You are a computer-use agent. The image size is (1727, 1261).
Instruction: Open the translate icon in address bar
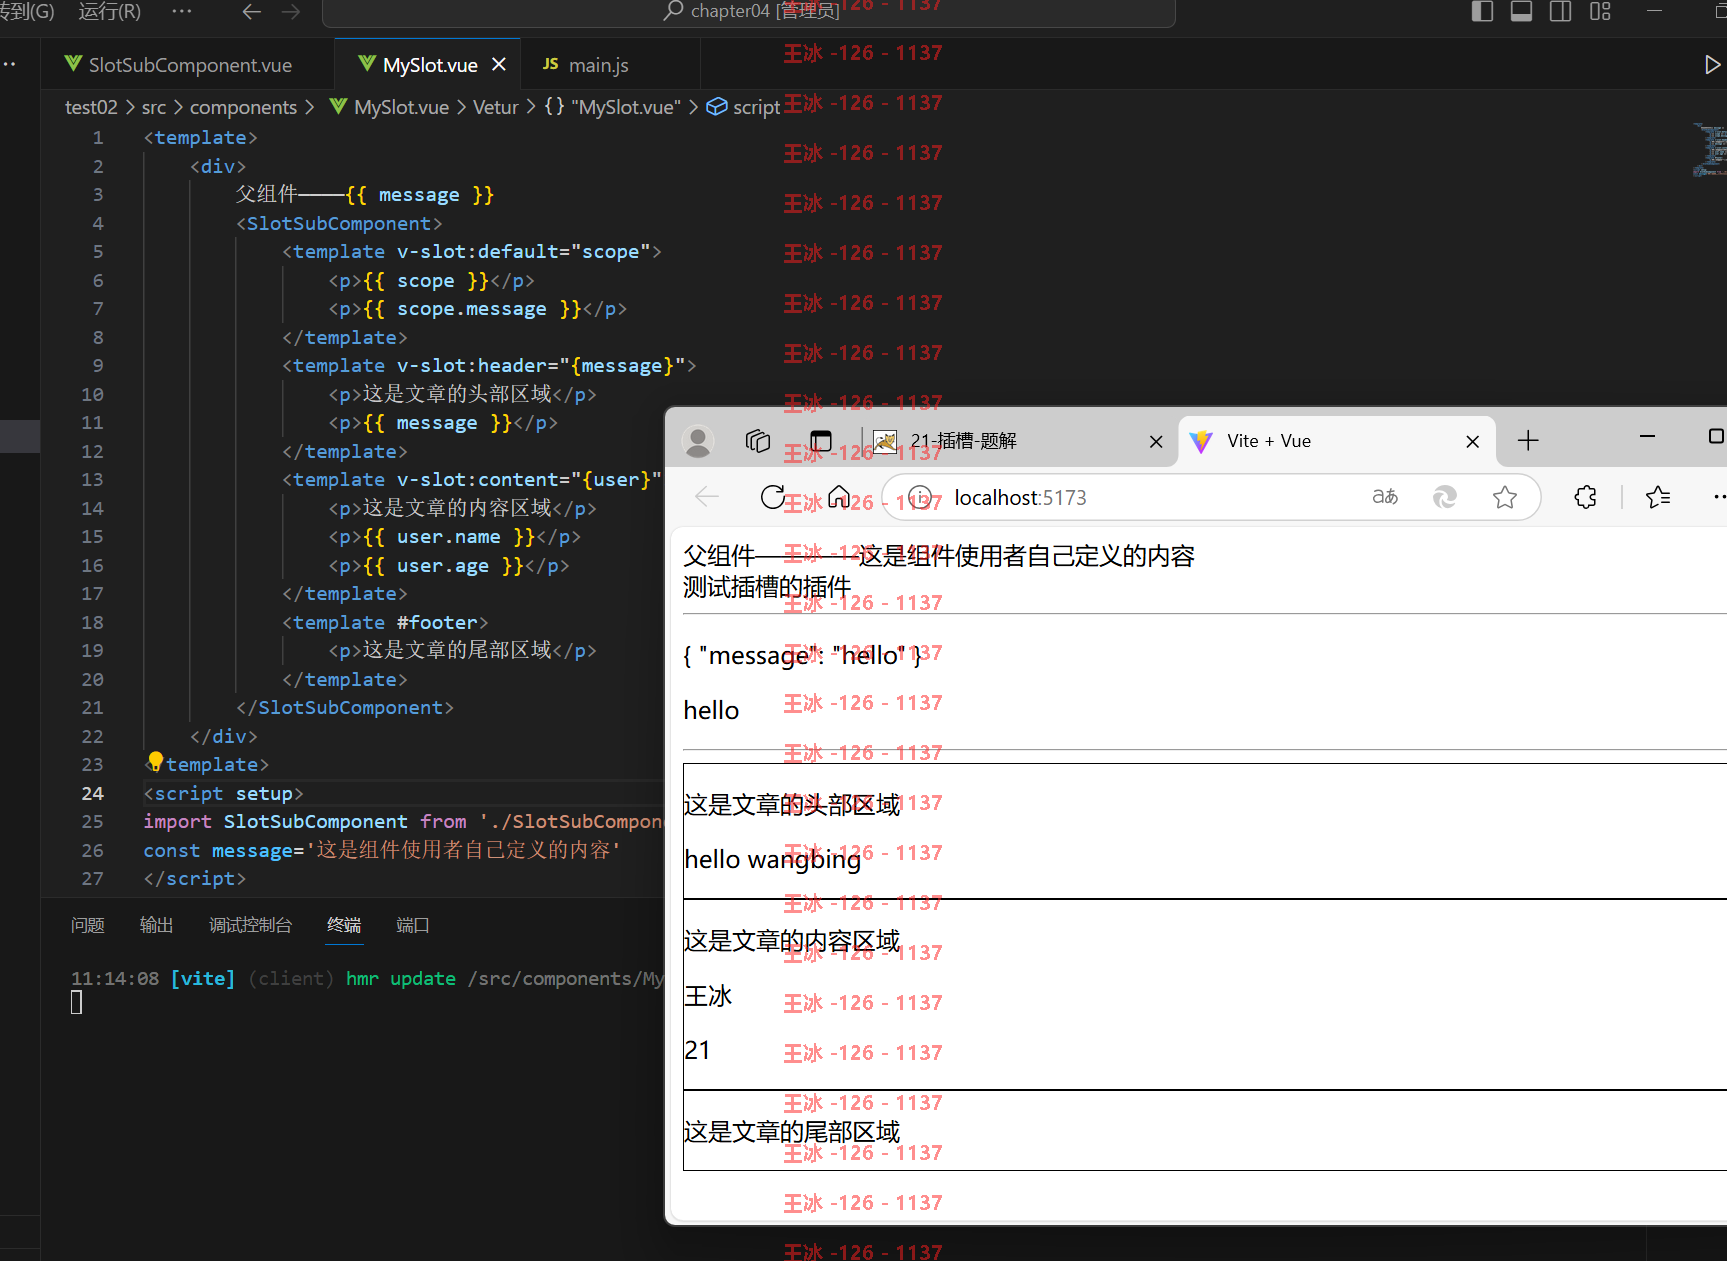pos(1385,497)
